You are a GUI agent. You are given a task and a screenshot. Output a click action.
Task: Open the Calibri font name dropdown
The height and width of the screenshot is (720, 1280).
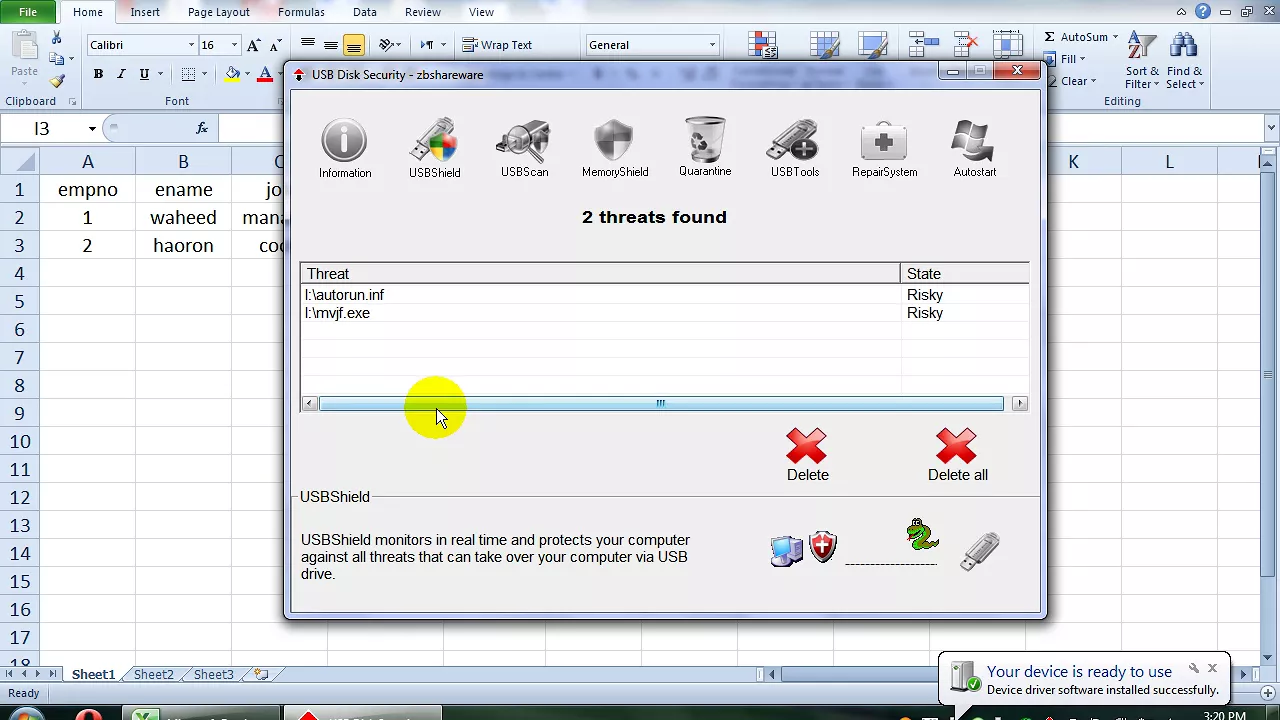tap(191, 45)
